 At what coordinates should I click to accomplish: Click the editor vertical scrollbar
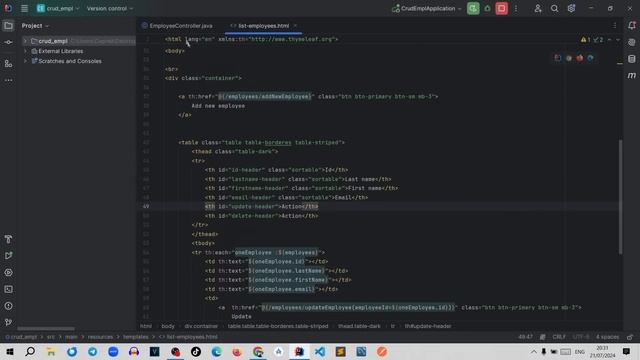pyautogui.click(x=620, y=197)
